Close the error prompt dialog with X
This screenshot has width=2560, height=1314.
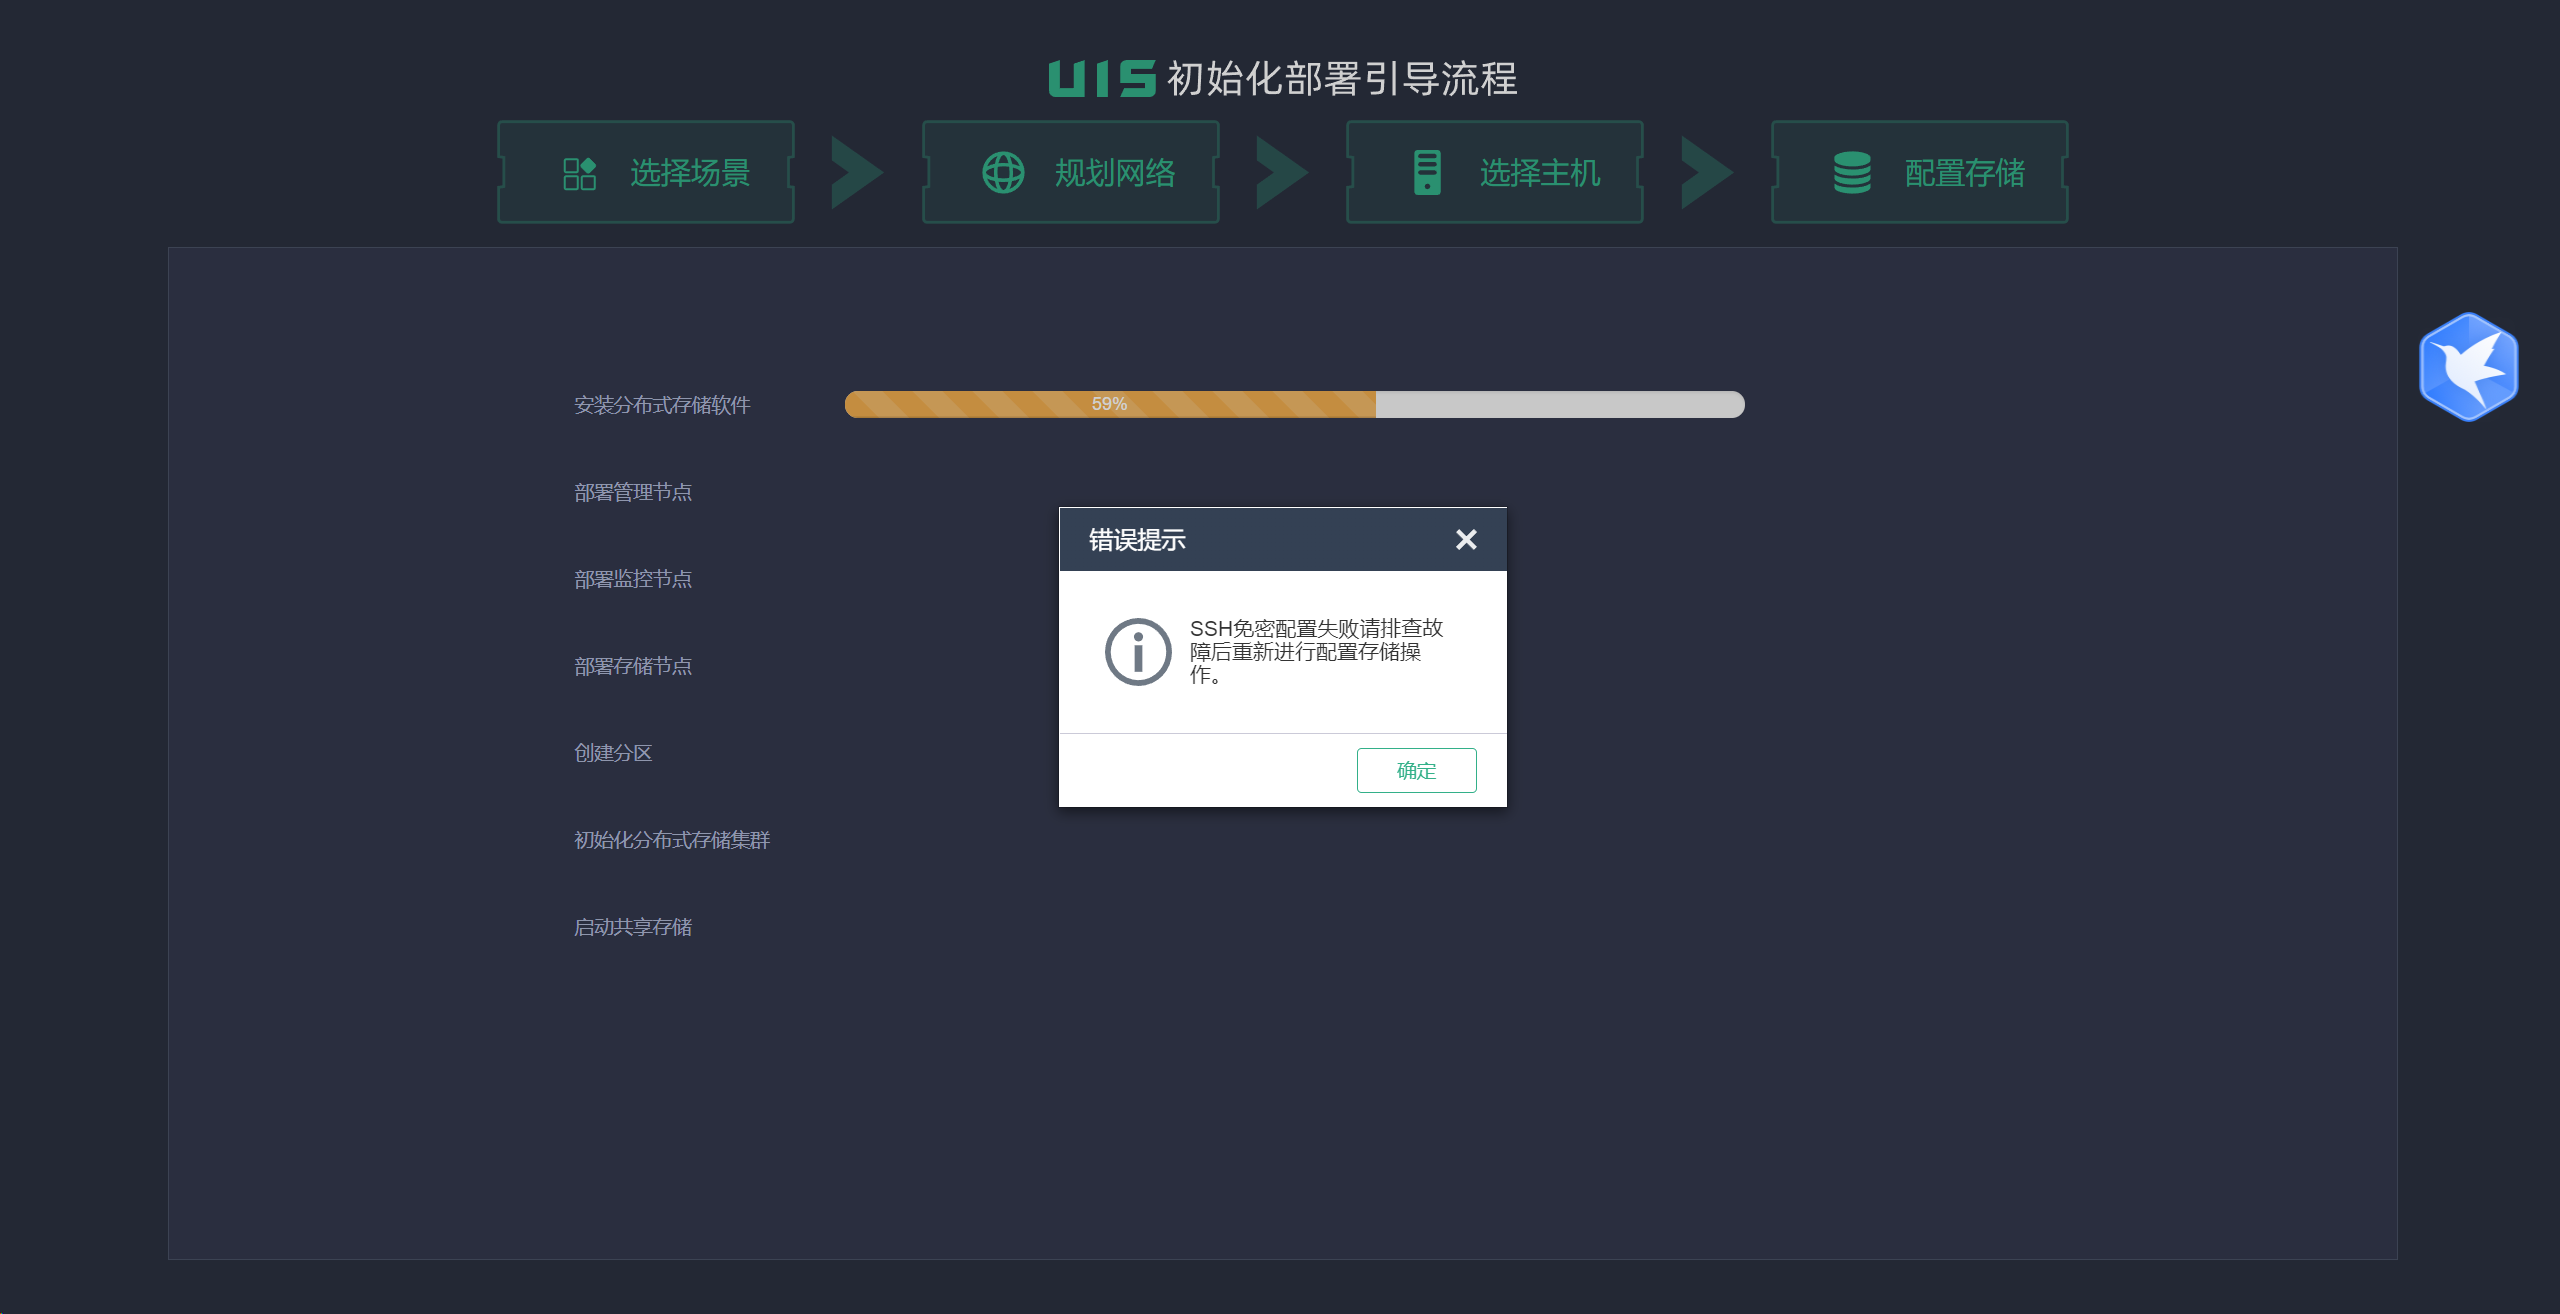(x=1466, y=540)
